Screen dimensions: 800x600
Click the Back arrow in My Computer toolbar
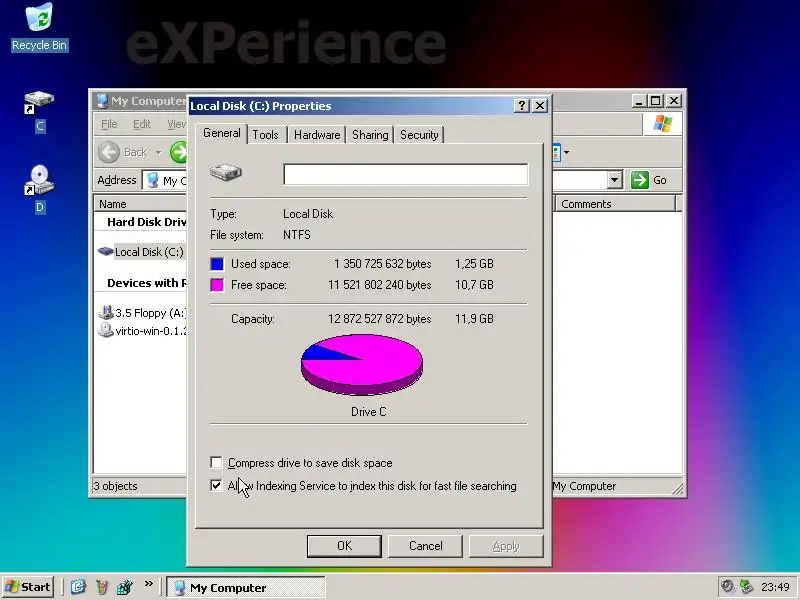click(109, 152)
